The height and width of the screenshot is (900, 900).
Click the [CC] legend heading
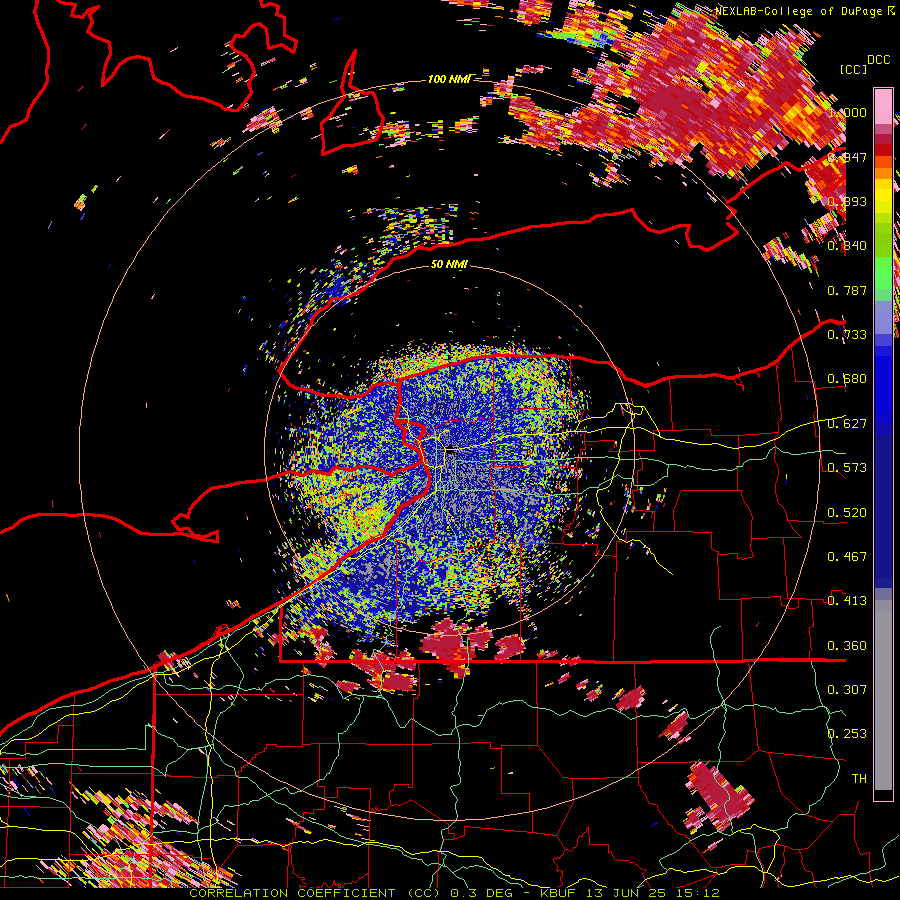pyautogui.click(x=853, y=69)
